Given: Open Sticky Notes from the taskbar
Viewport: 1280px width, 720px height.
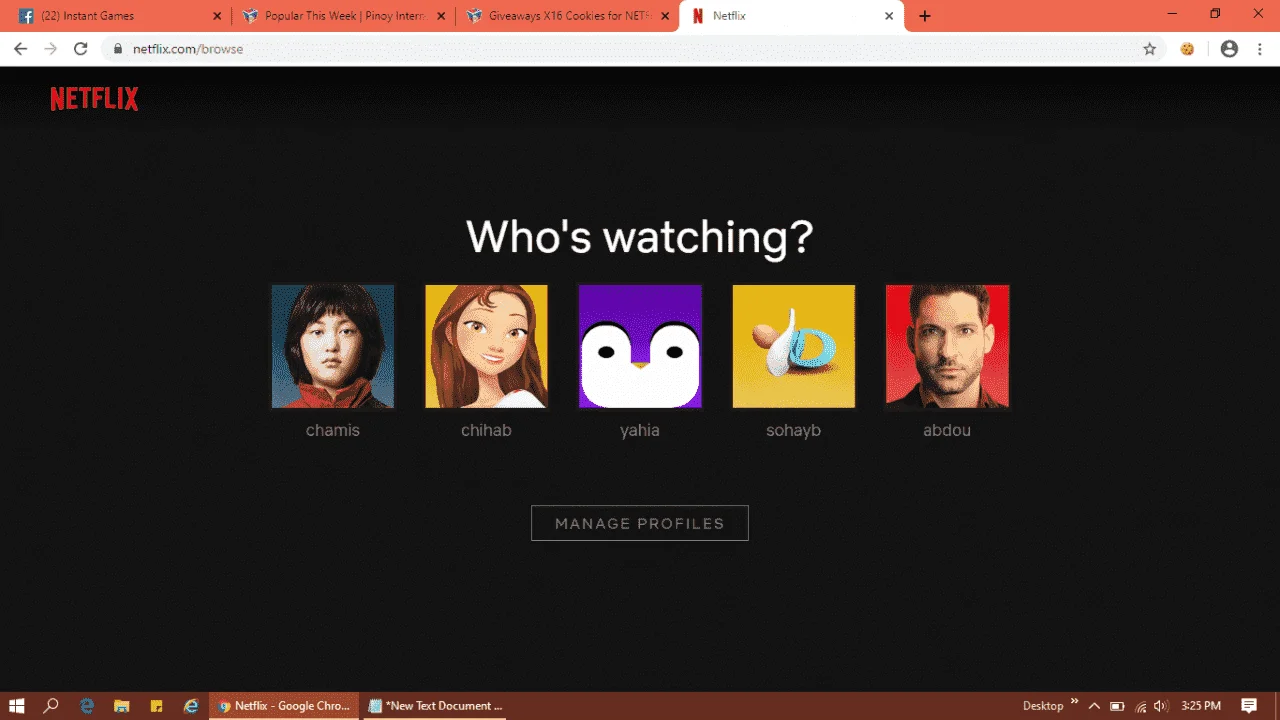Looking at the screenshot, I should [x=156, y=706].
